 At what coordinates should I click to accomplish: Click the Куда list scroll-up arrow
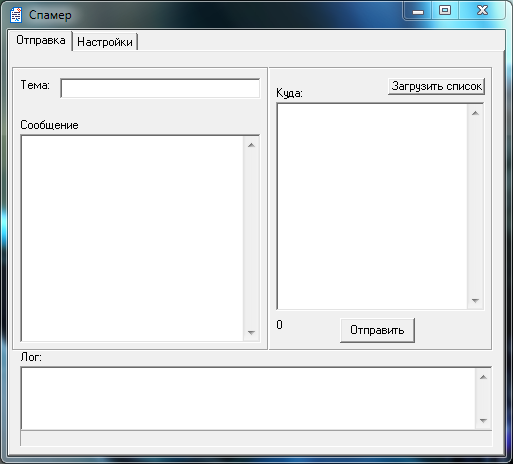[x=476, y=113]
